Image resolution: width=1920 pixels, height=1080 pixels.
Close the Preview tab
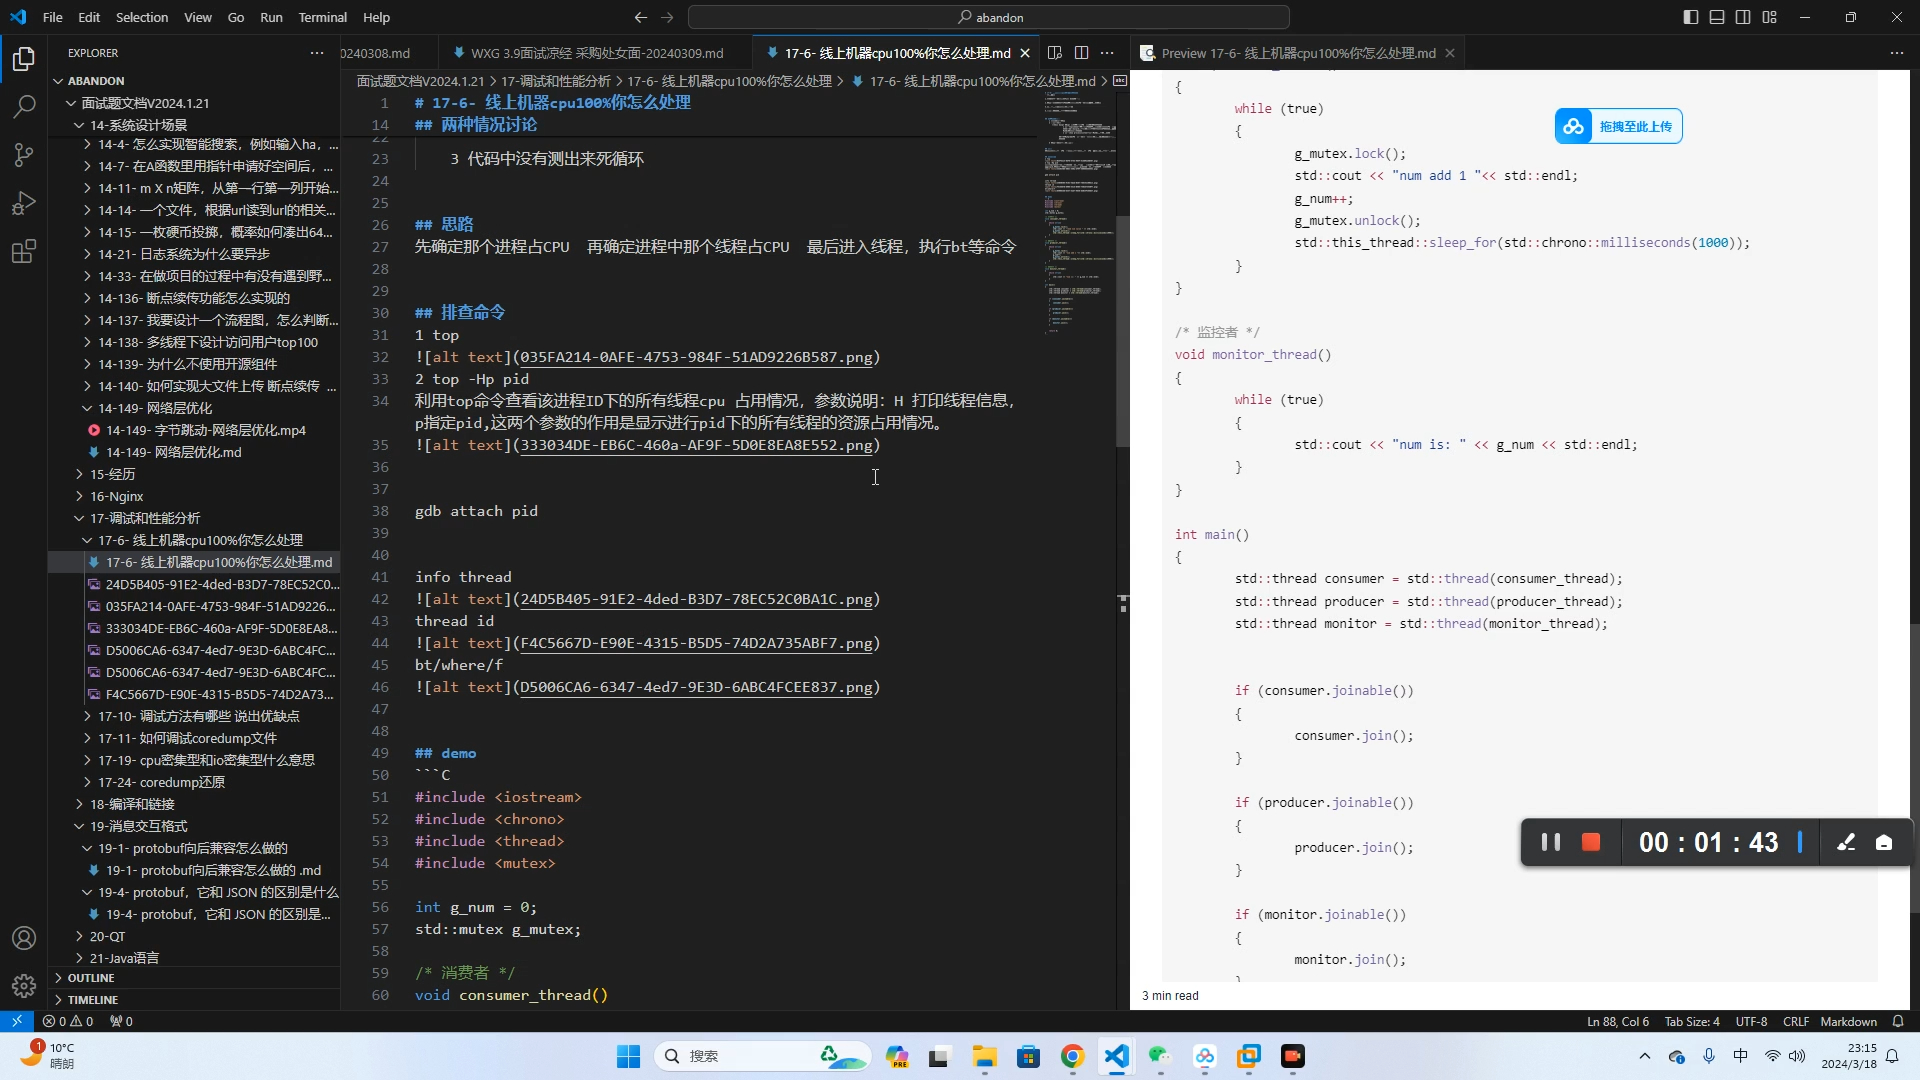point(1450,53)
